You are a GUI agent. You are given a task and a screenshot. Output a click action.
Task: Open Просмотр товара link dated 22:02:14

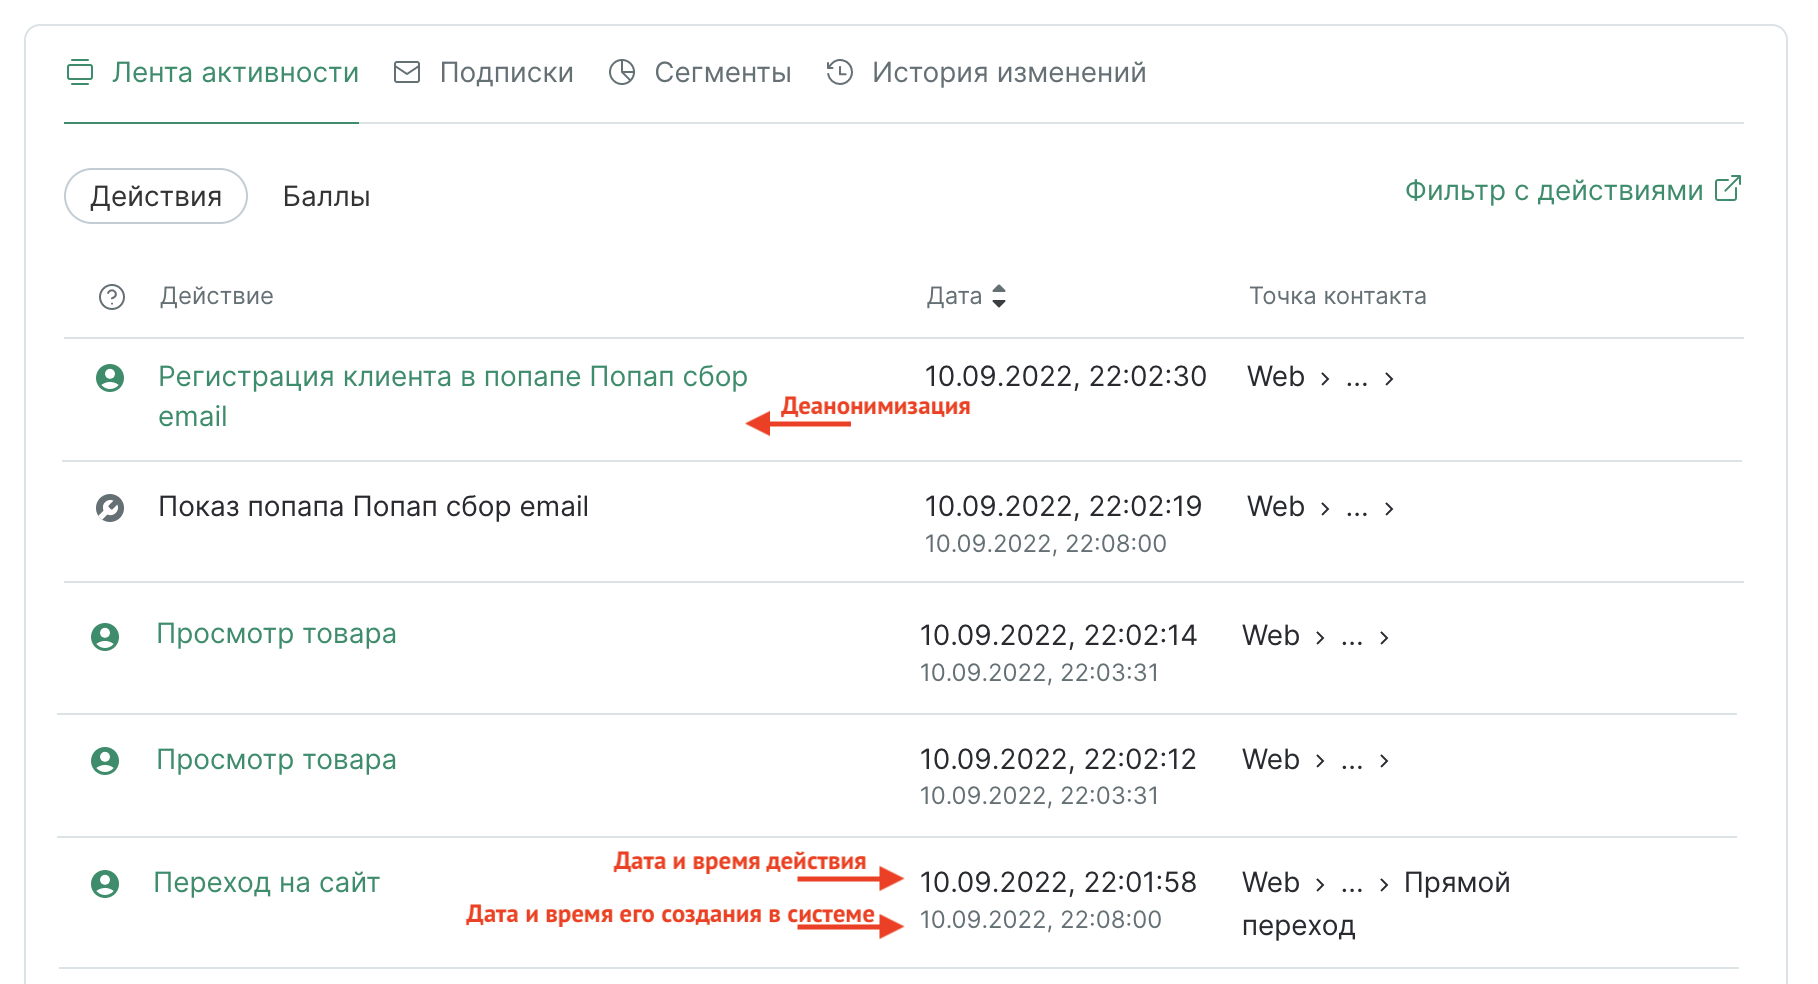click(276, 634)
